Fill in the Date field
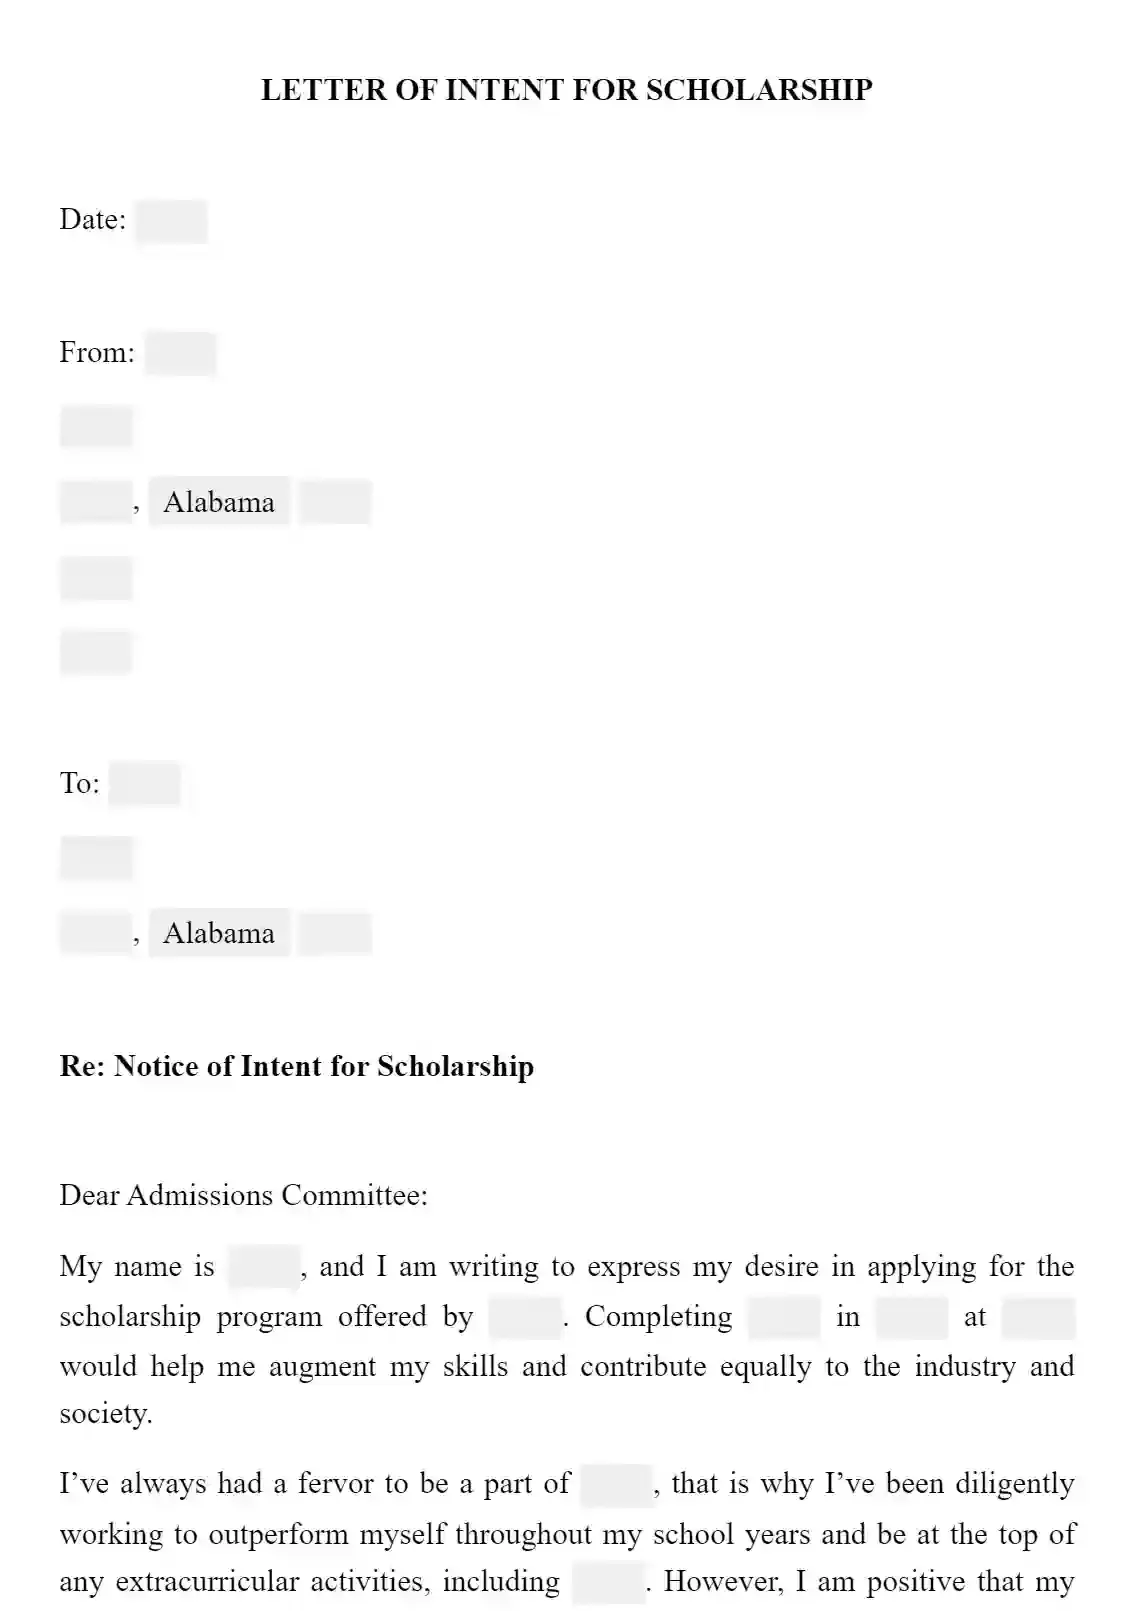This screenshot has height=1611, width=1134. tap(171, 221)
